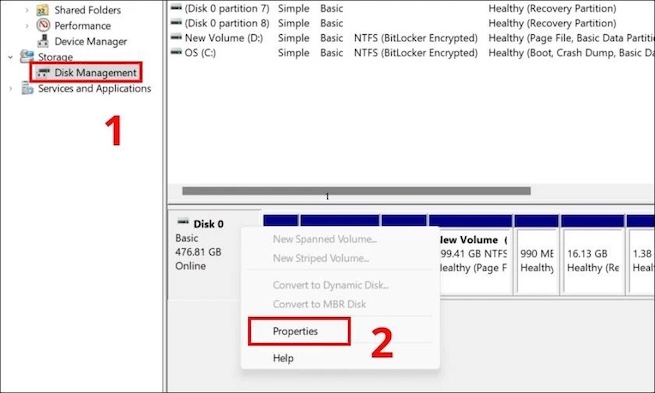
Task: Click the Disk Management drive icon
Action: [43, 73]
